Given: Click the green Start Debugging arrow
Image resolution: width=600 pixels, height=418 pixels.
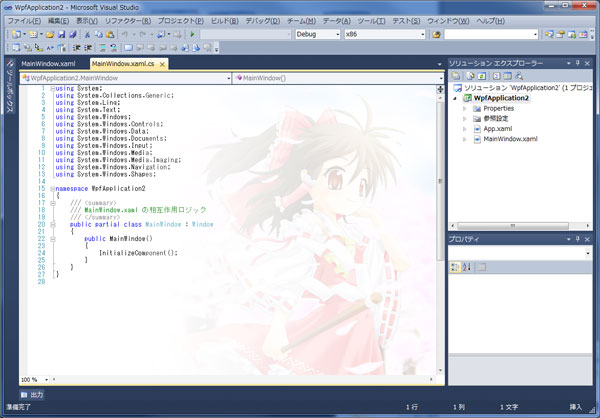Looking at the screenshot, I should click(x=192, y=34).
